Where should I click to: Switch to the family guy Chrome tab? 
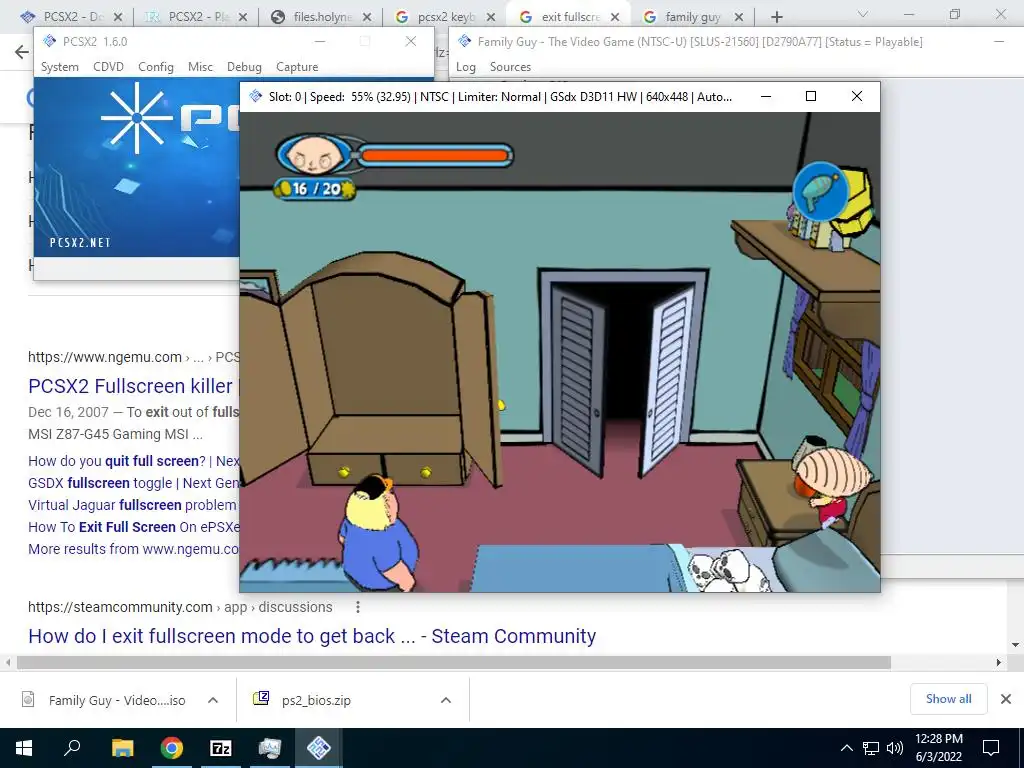point(691,16)
